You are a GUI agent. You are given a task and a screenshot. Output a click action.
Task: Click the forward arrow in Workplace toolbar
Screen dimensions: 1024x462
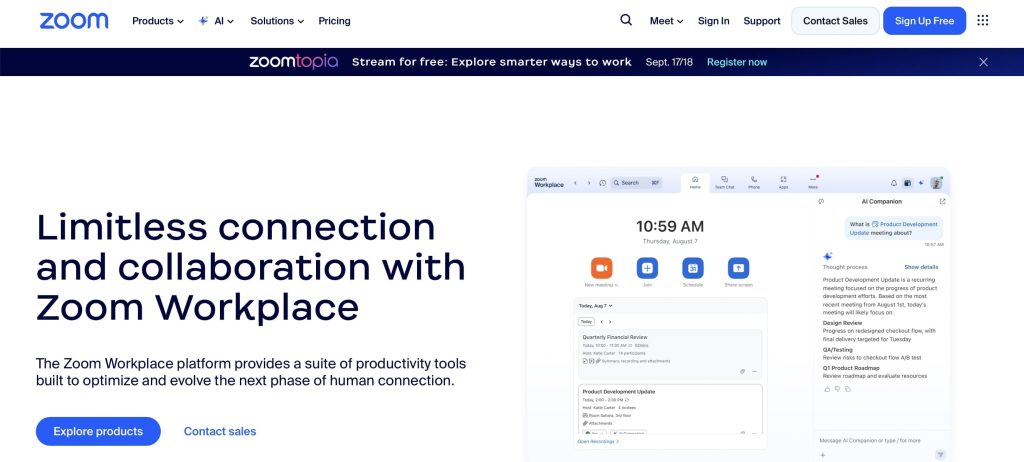589,183
